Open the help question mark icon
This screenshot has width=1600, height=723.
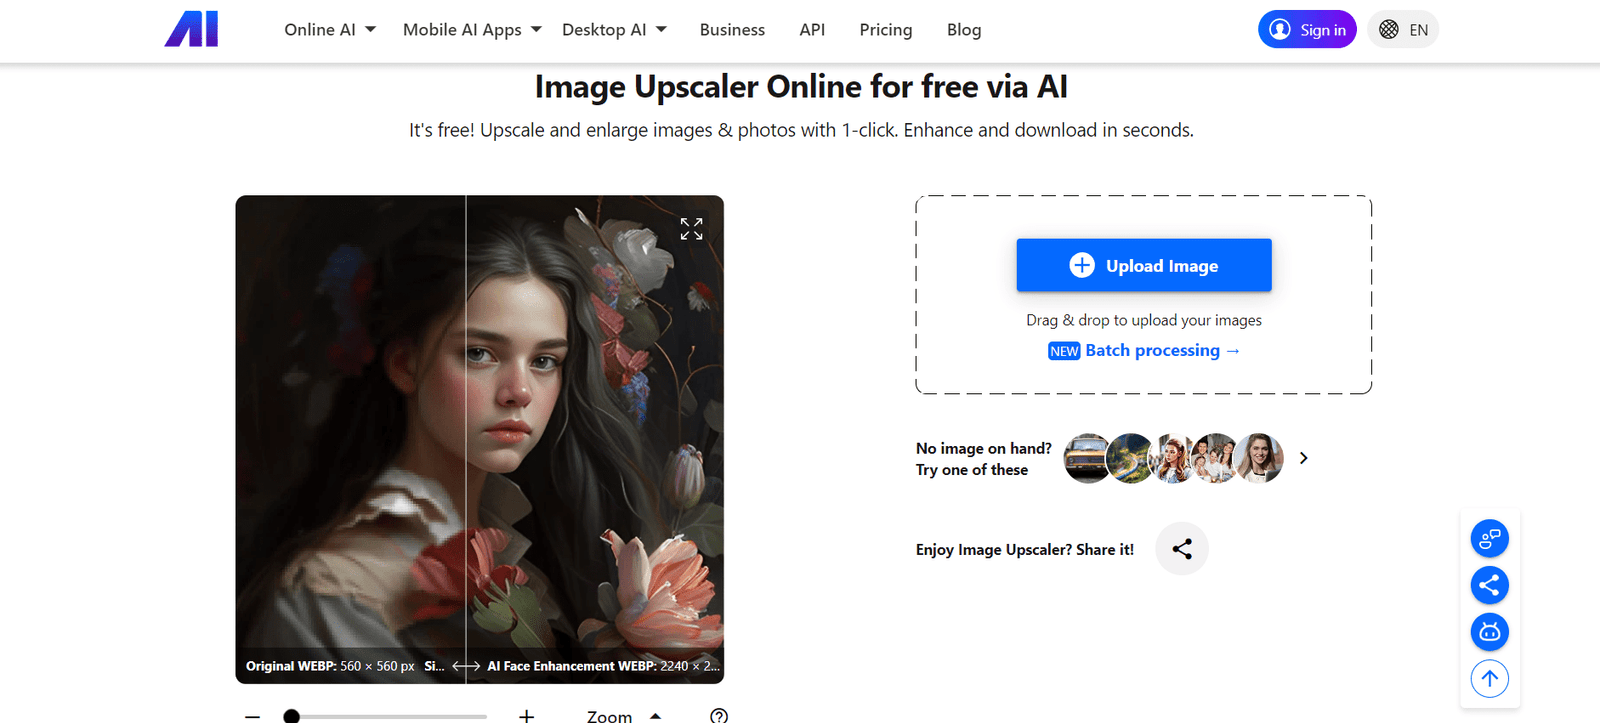pos(718,715)
